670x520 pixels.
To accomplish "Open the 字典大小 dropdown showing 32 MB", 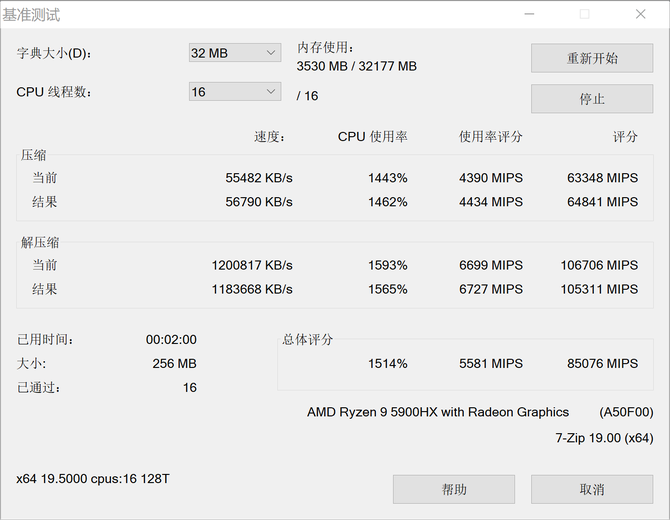I will pos(235,53).
